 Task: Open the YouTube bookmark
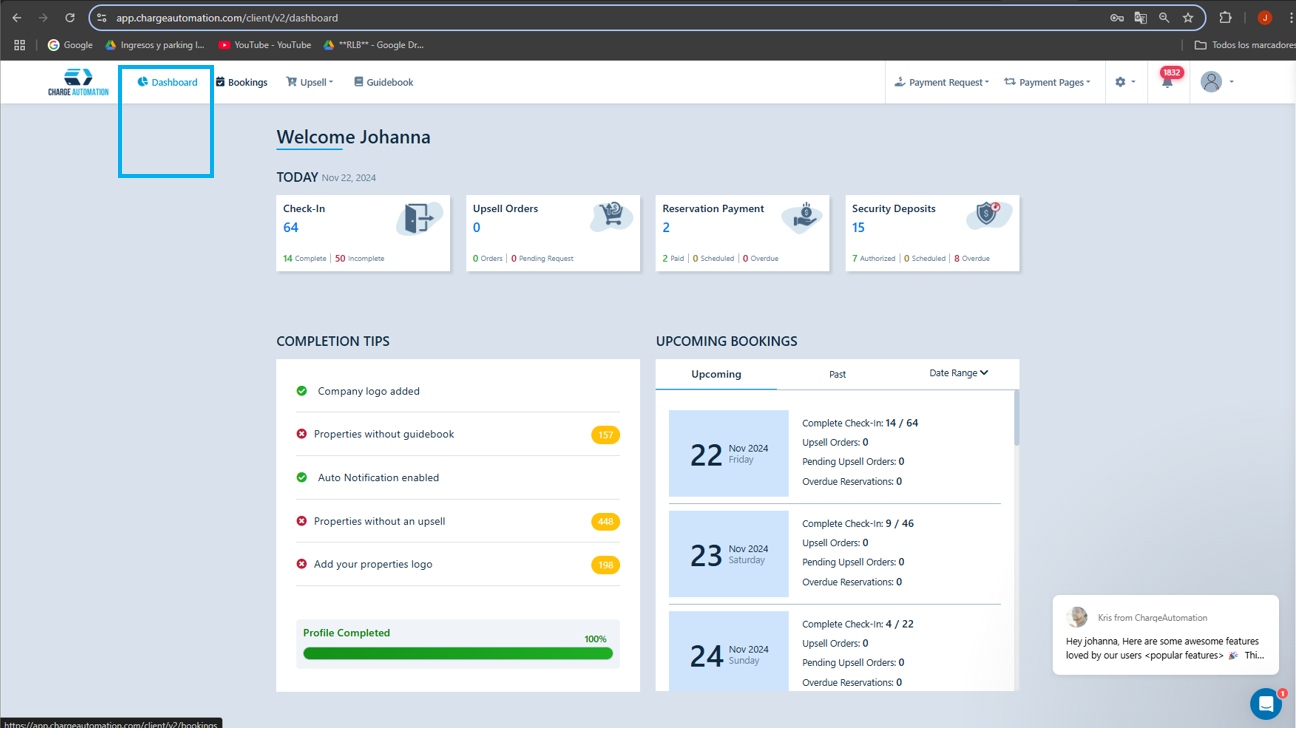265,45
